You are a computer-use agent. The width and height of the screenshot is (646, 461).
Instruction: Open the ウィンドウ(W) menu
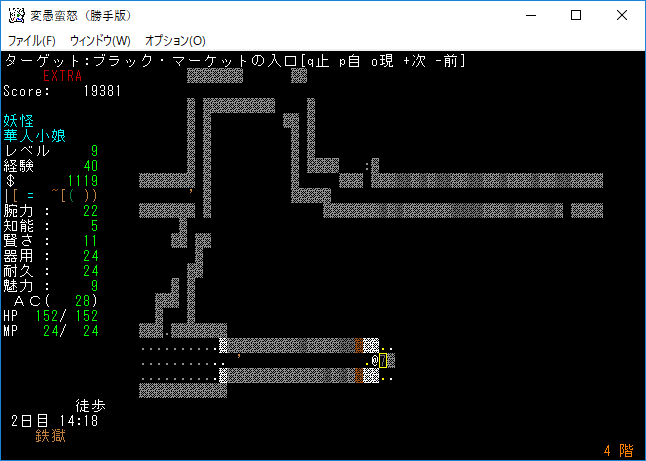coord(100,41)
